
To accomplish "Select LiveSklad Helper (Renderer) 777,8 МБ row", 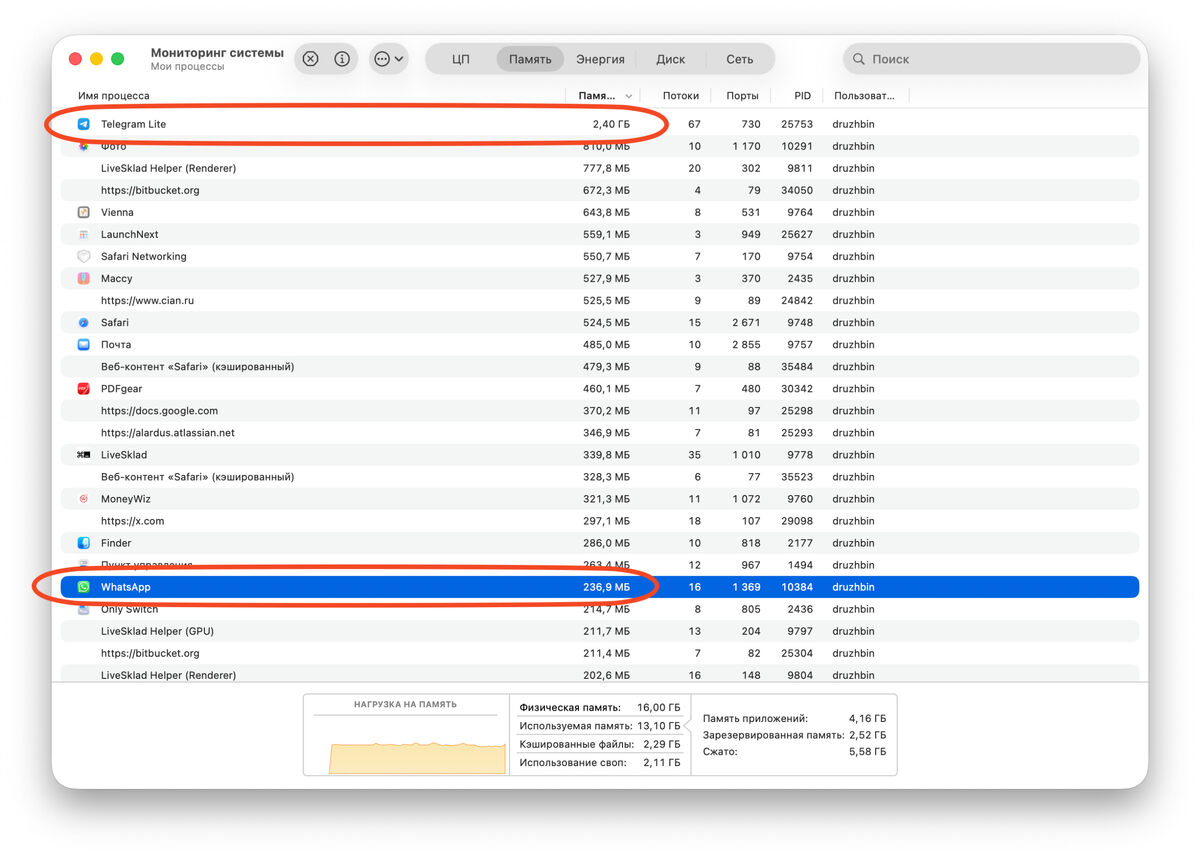I will pyautogui.click(x=600, y=168).
